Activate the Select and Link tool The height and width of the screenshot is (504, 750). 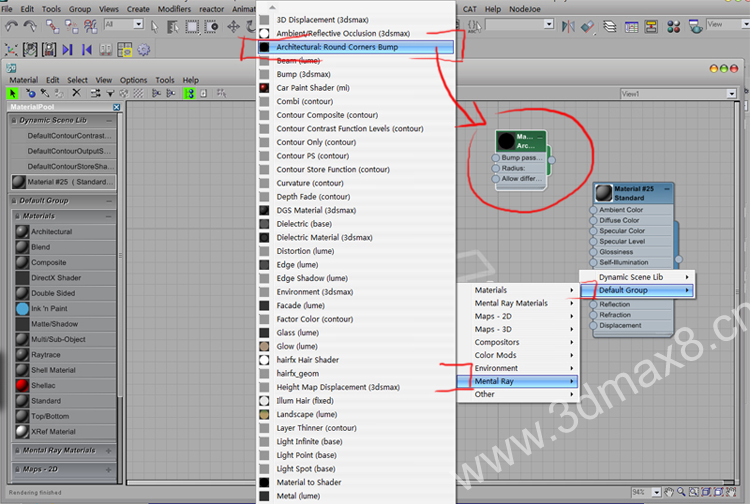(52, 26)
